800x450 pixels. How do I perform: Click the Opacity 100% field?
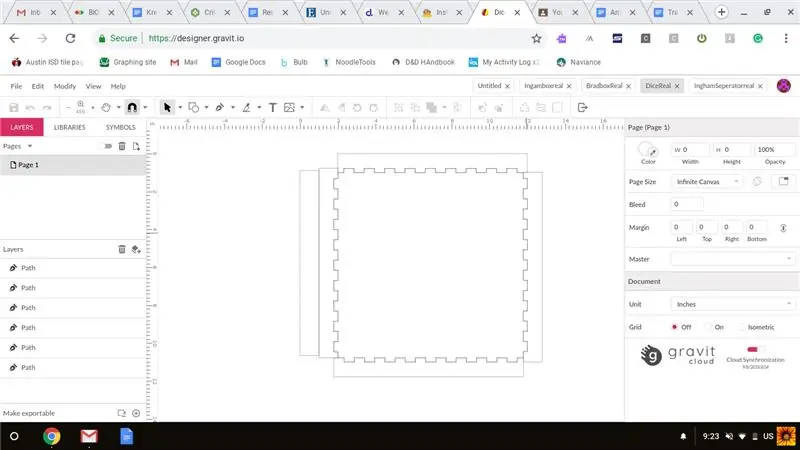(774, 149)
